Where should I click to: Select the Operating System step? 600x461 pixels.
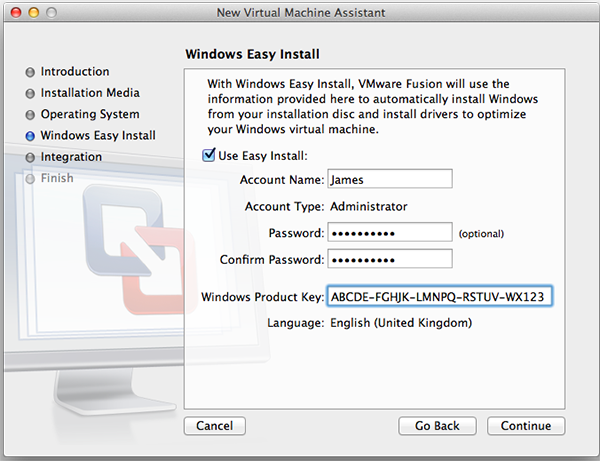(x=90, y=114)
